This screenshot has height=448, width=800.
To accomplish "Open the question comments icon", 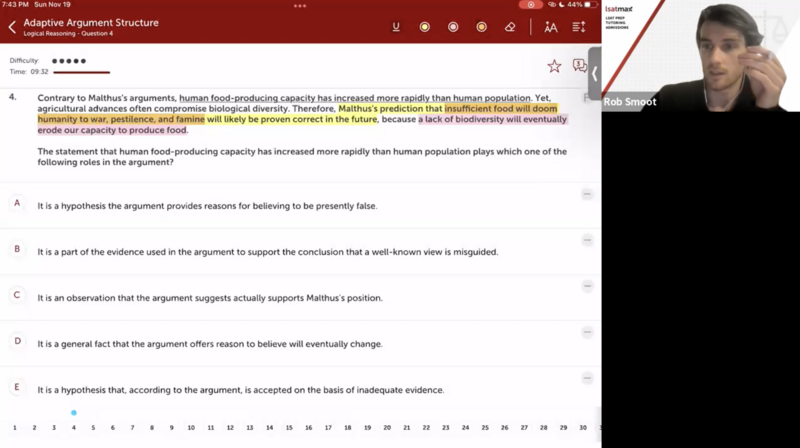I will coord(579,66).
